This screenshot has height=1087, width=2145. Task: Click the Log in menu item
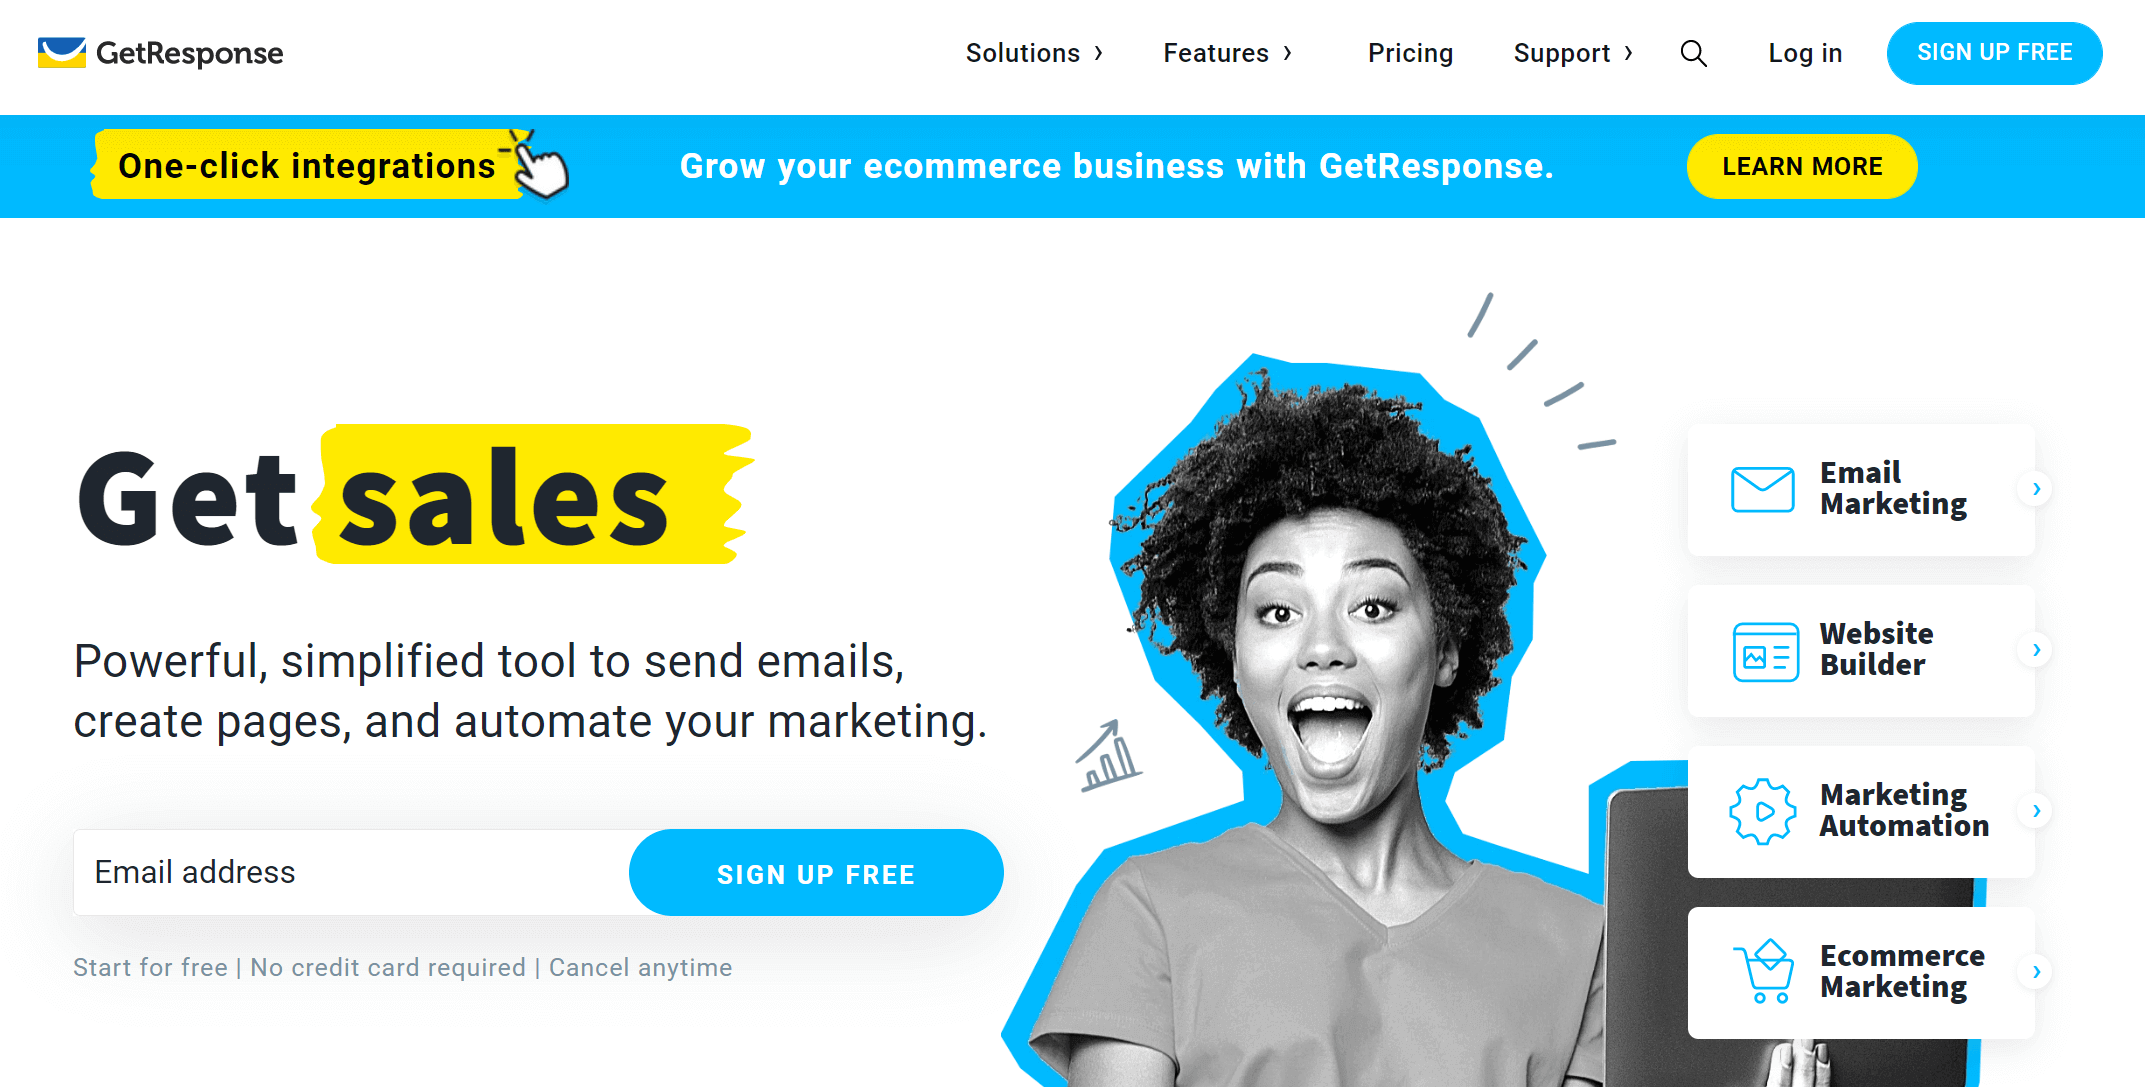click(x=1804, y=53)
